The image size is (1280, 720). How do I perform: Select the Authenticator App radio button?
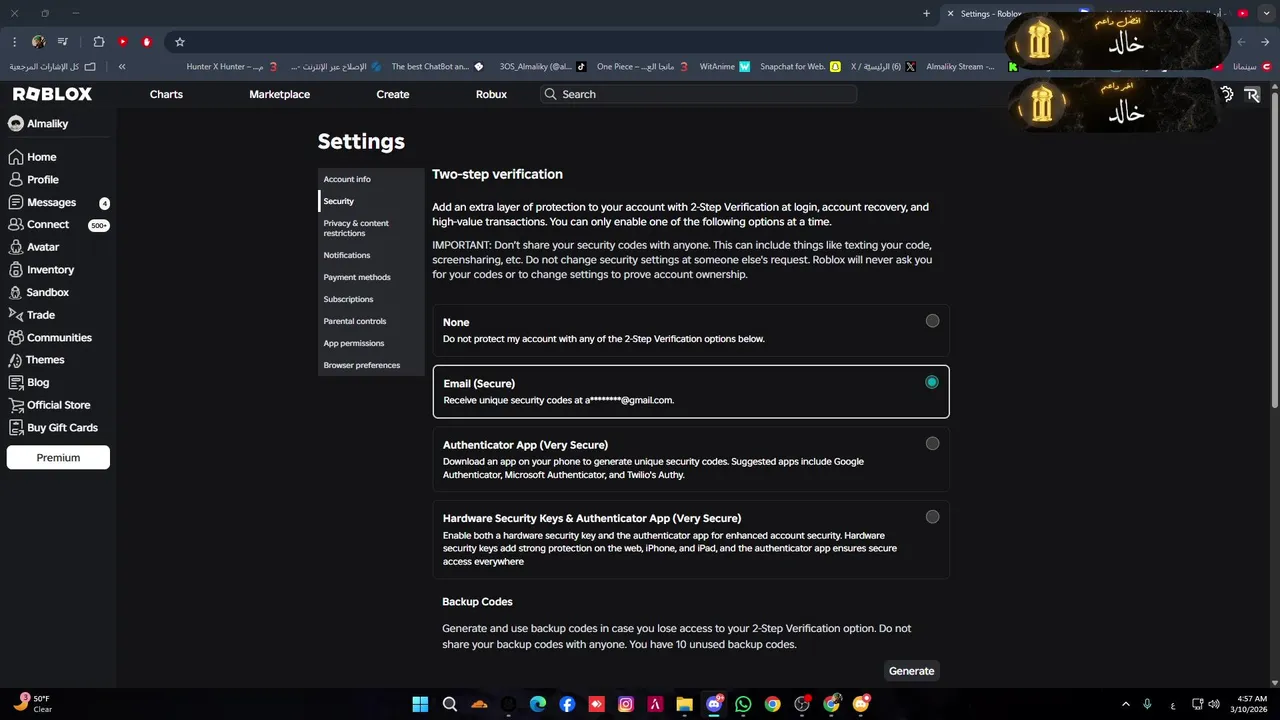[x=932, y=443]
